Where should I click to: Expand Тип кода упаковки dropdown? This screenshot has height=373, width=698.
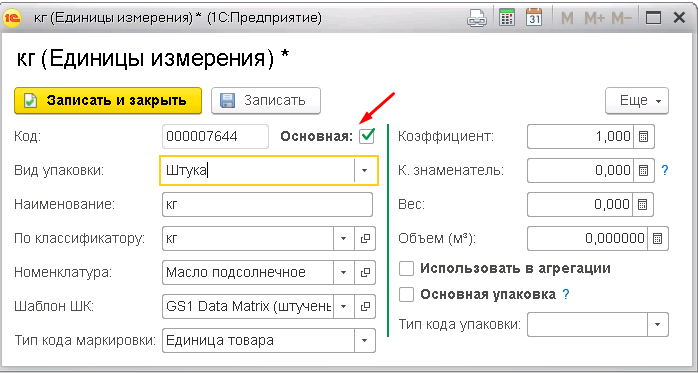coord(658,324)
